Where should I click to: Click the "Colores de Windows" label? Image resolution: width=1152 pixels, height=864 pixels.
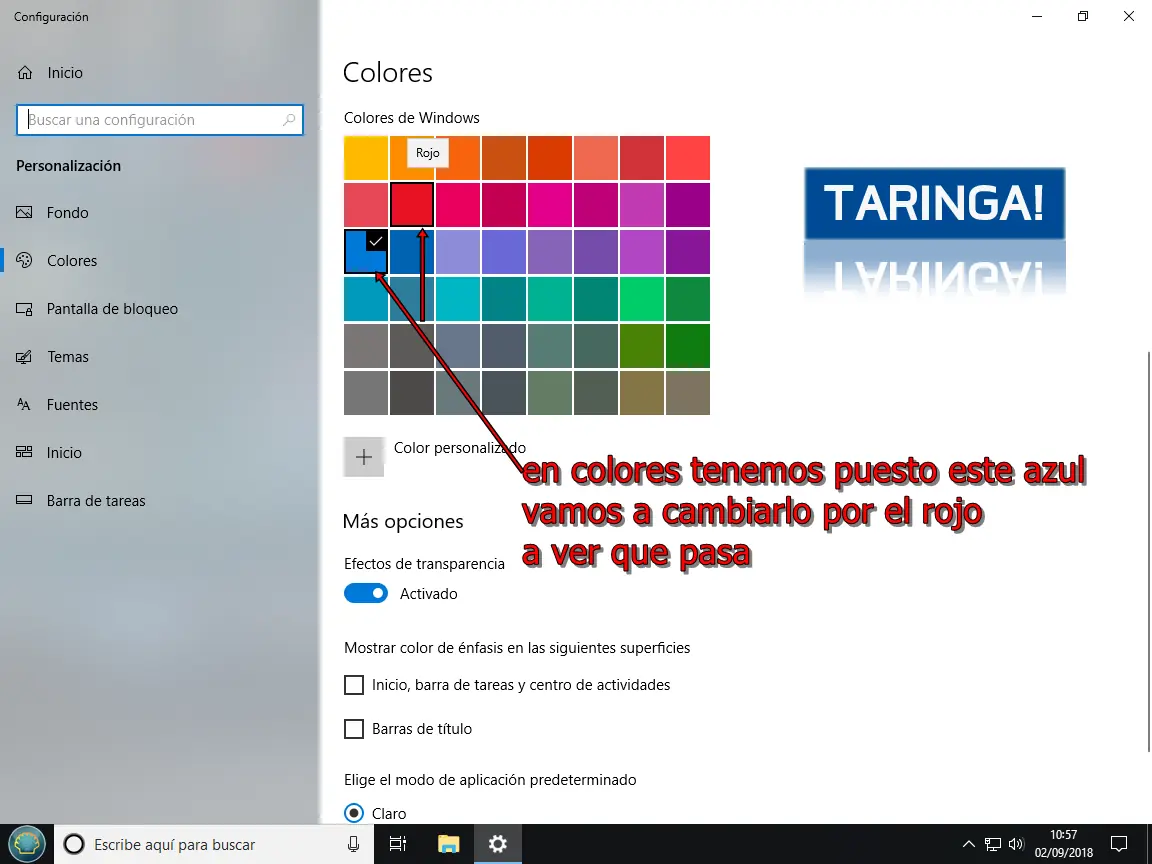[411, 118]
